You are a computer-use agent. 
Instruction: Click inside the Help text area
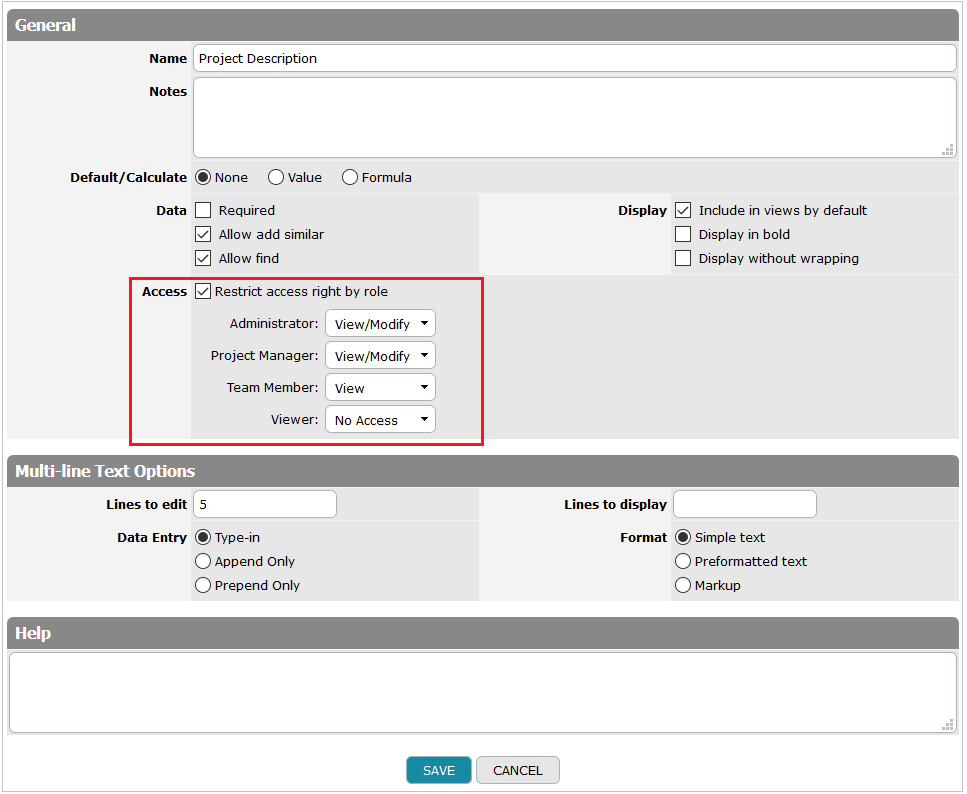pos(480,690)
